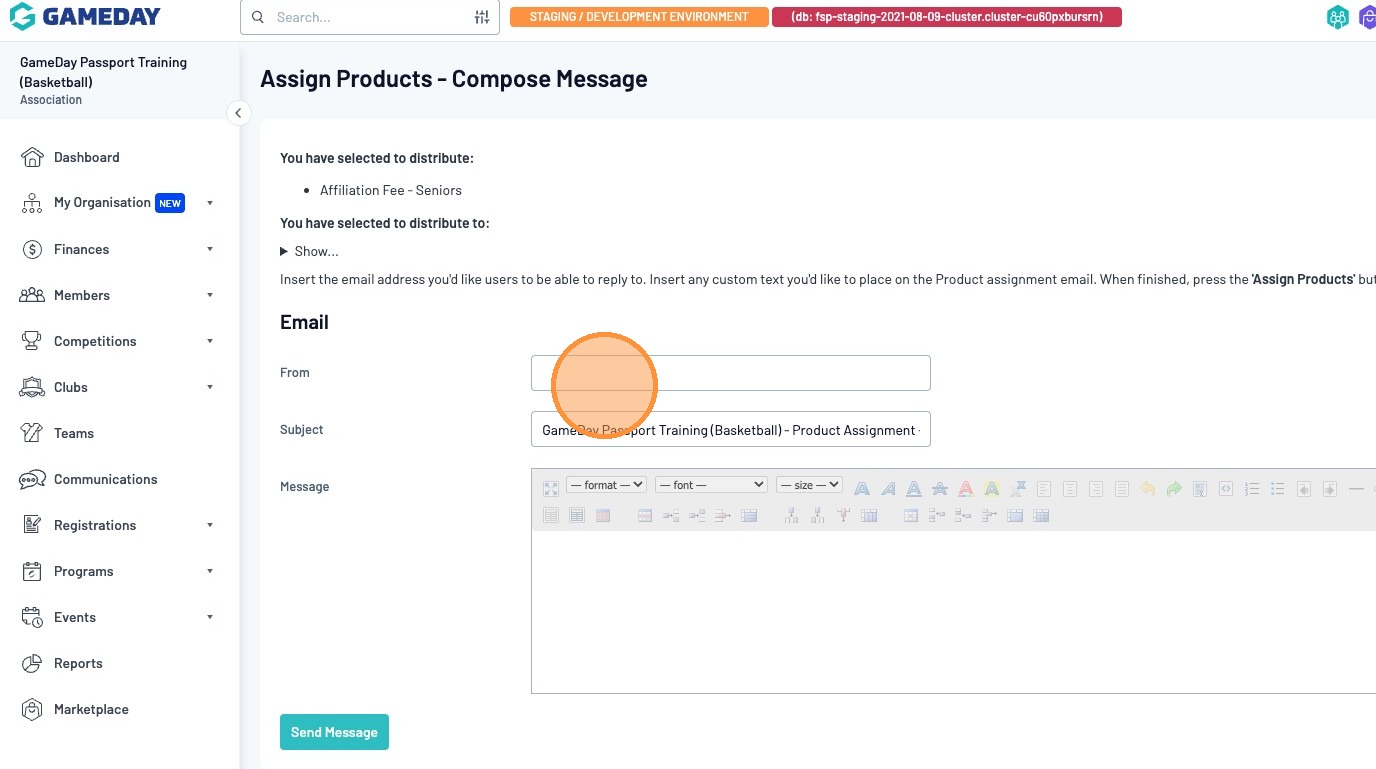Click the teal people icon in header

coord(1338,17)
